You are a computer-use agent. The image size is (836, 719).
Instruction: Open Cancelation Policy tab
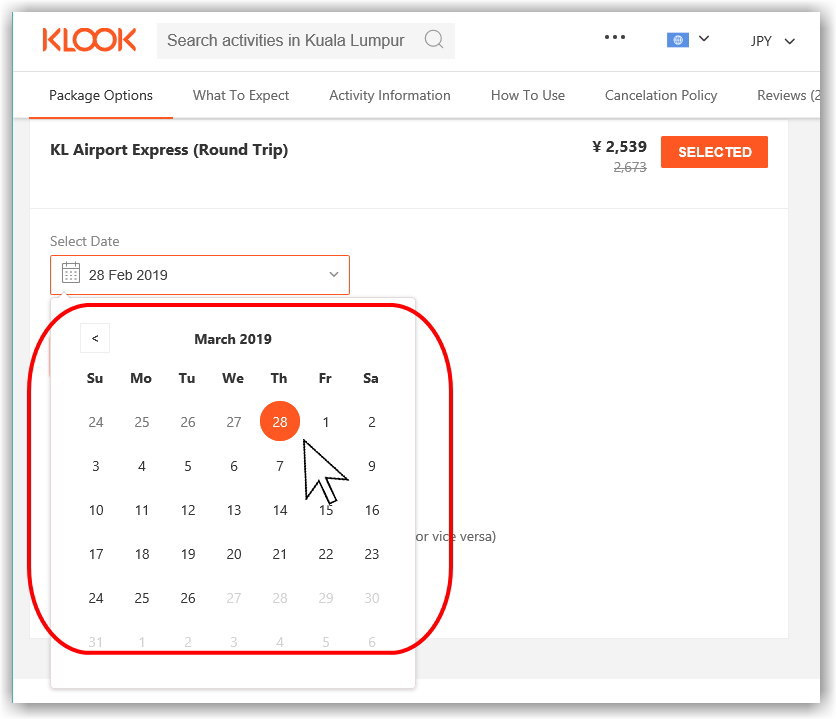pyautogui.click(x=661, y=95)
